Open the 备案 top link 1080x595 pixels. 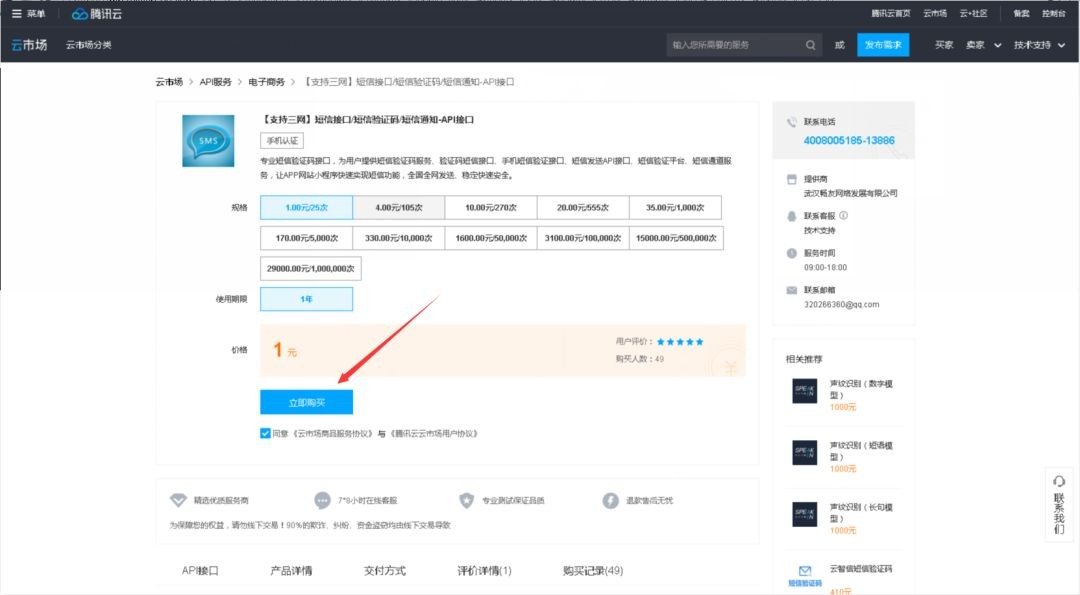click(1021, 14)
